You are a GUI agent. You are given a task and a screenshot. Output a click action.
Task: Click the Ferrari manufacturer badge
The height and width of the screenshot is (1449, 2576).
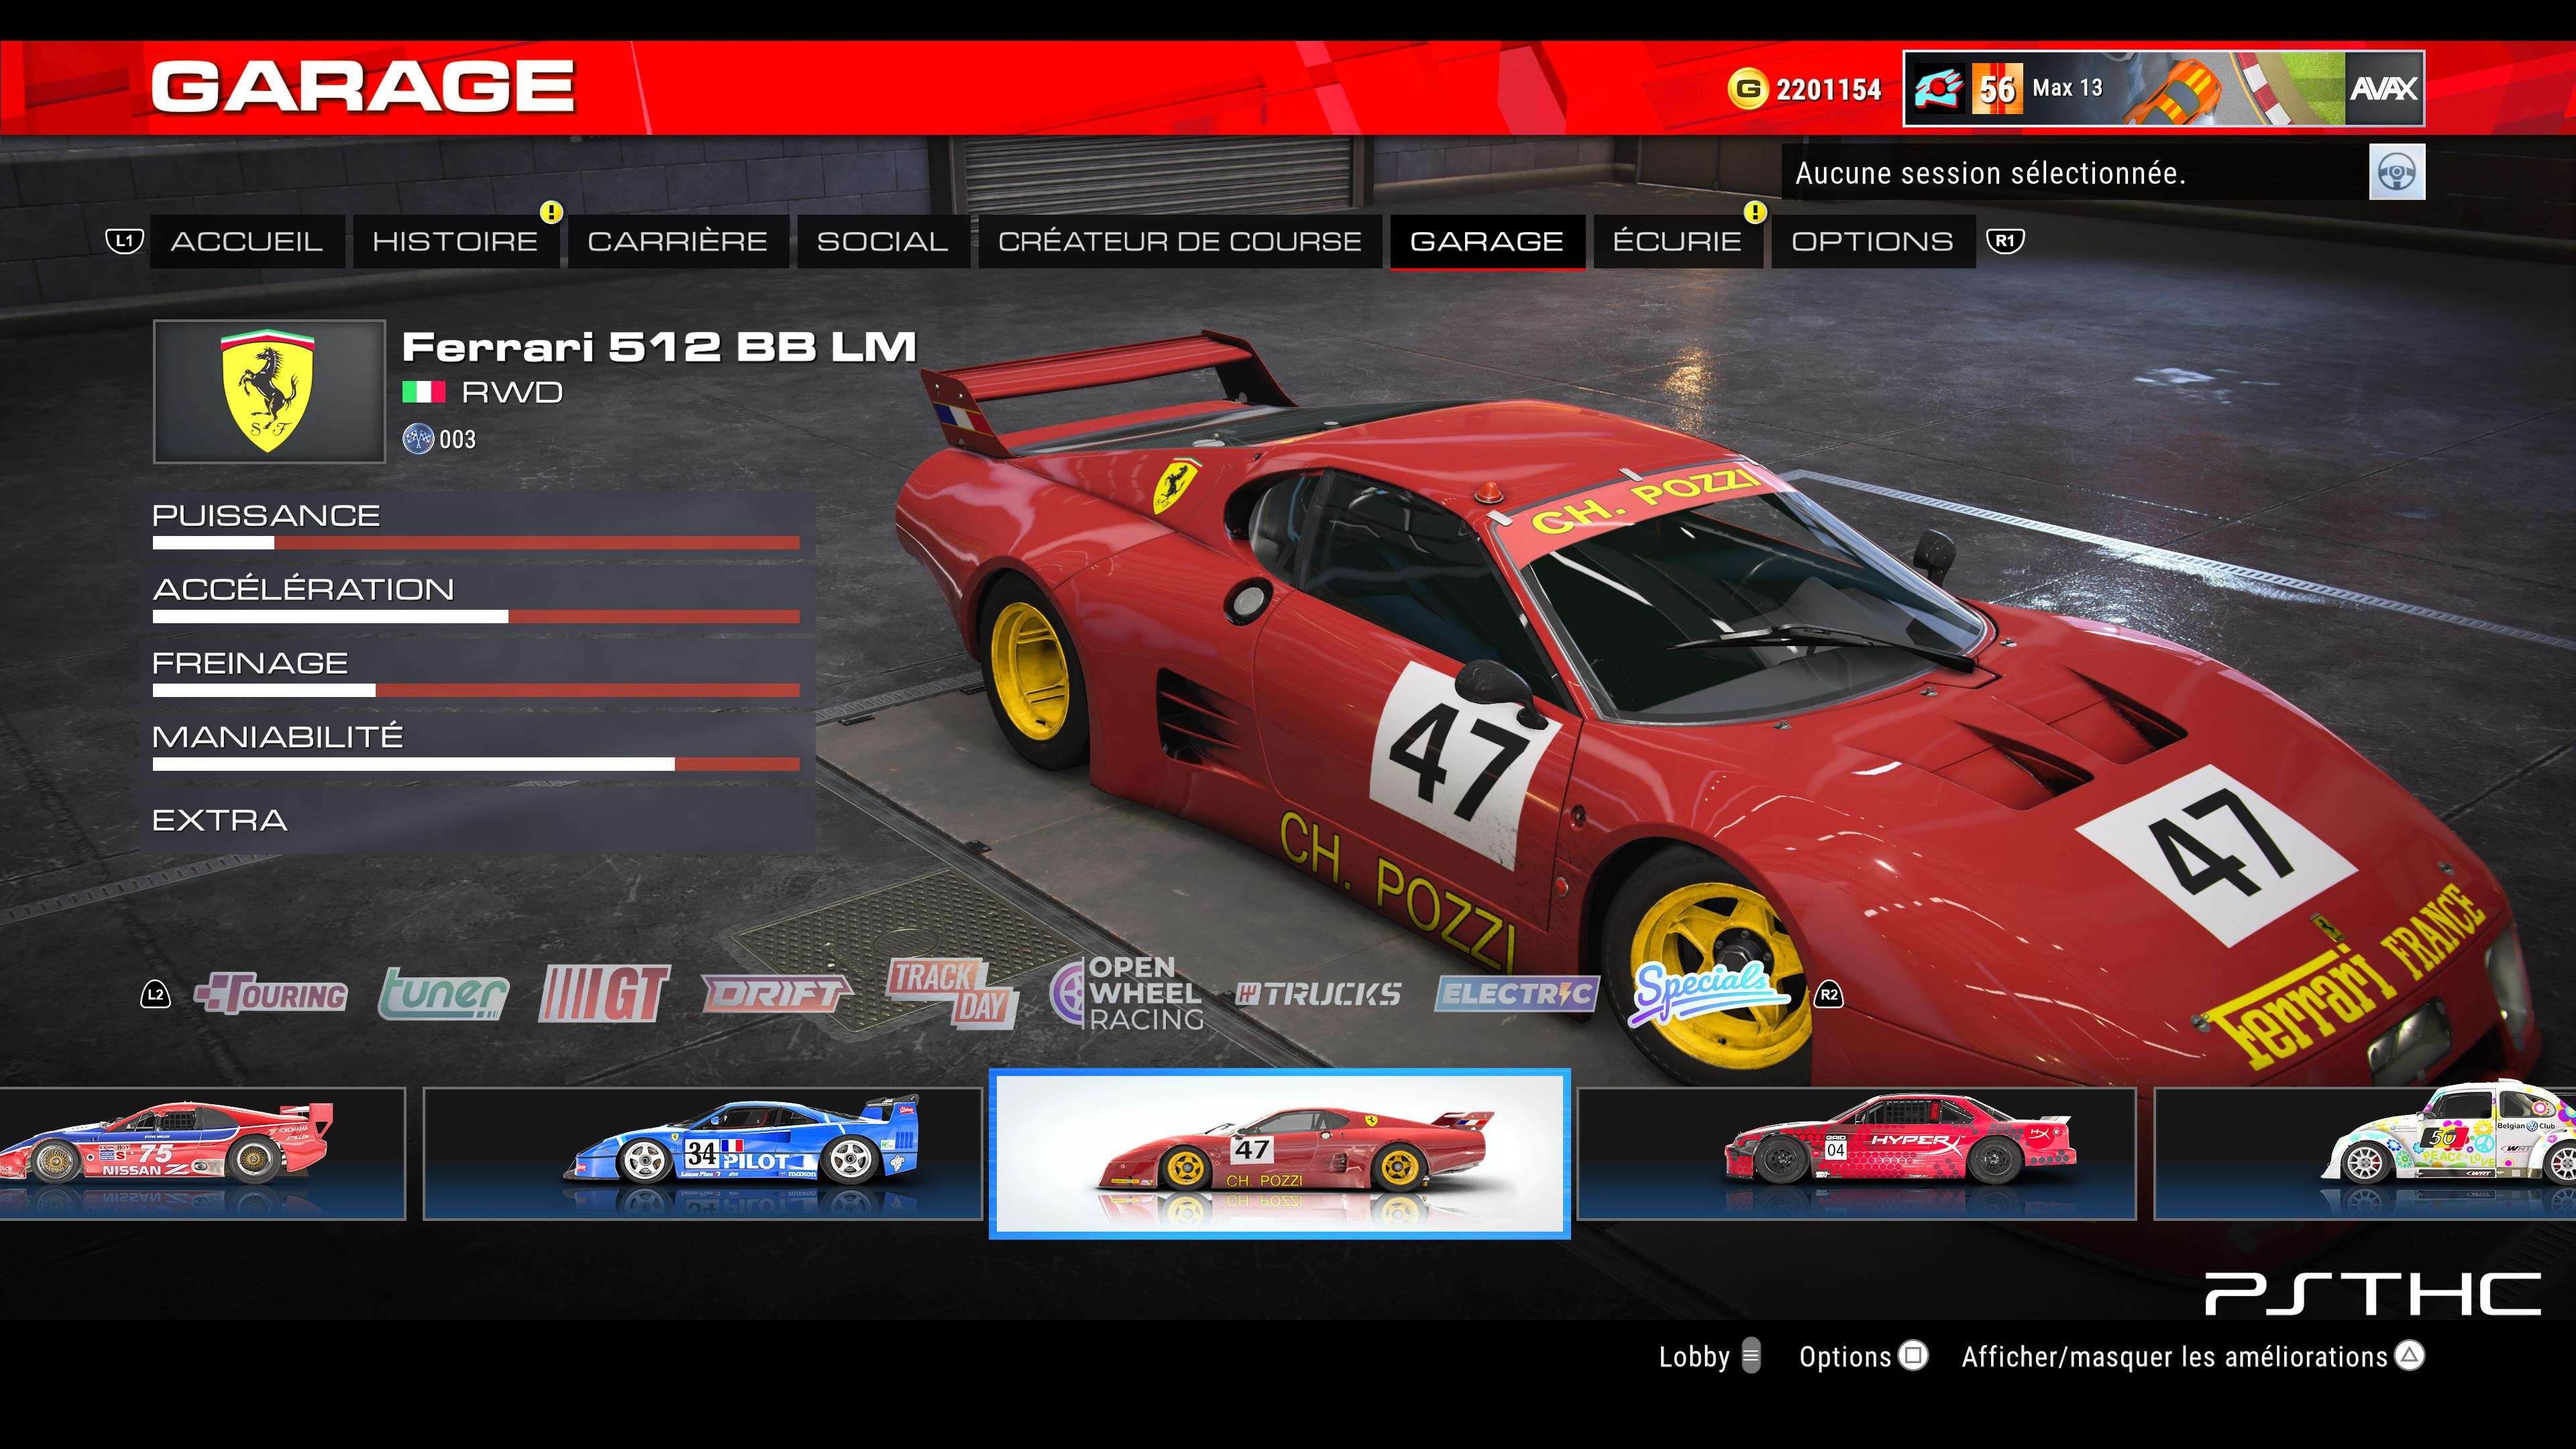pyautogui.click(x=269, y=391)
